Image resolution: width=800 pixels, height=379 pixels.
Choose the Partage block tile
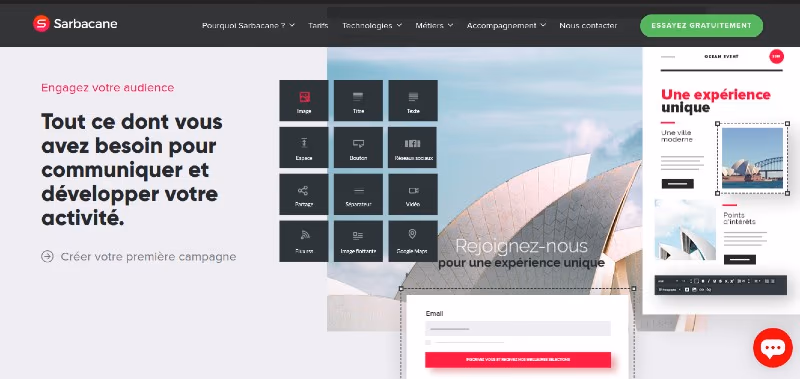pyautogui.click(x=304, y=194)
